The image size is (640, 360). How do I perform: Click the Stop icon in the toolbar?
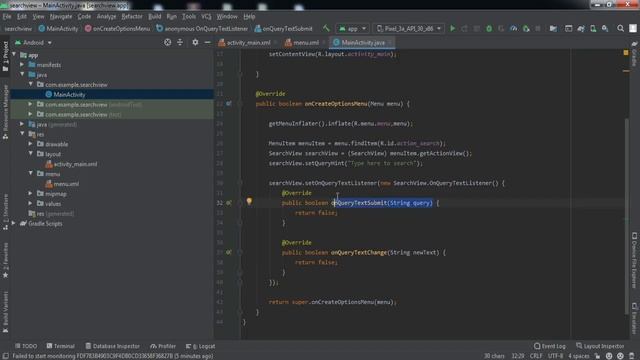pyautogui.click(x=538, y=29)
